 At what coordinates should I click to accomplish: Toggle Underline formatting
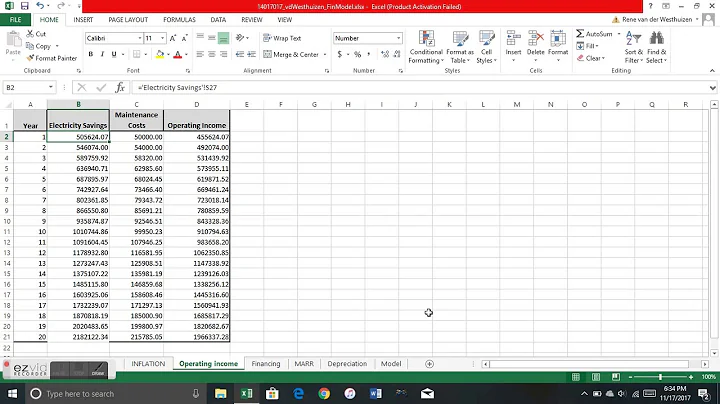tap(114, 54)
